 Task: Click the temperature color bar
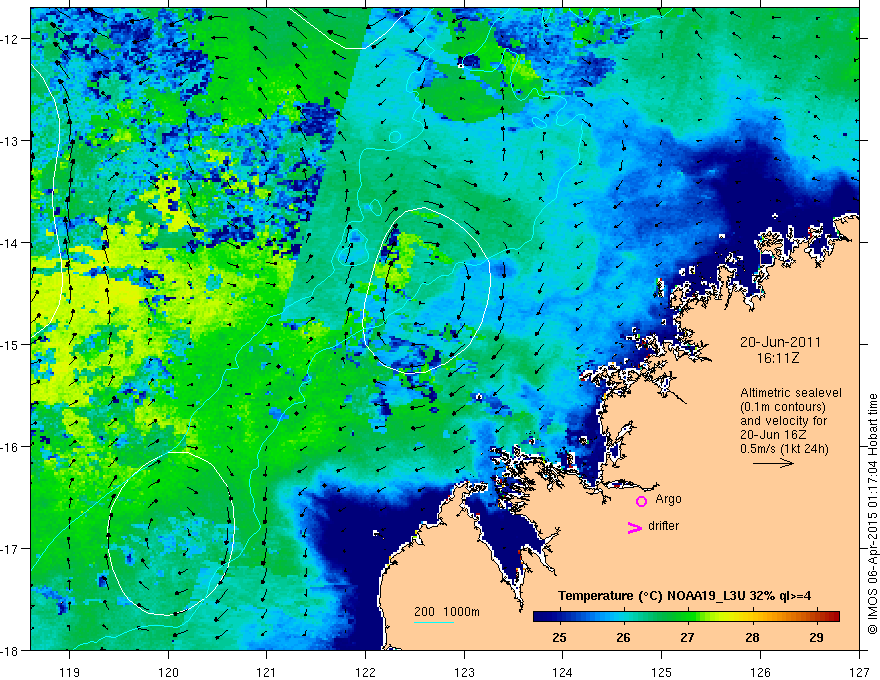coord(686,617)
